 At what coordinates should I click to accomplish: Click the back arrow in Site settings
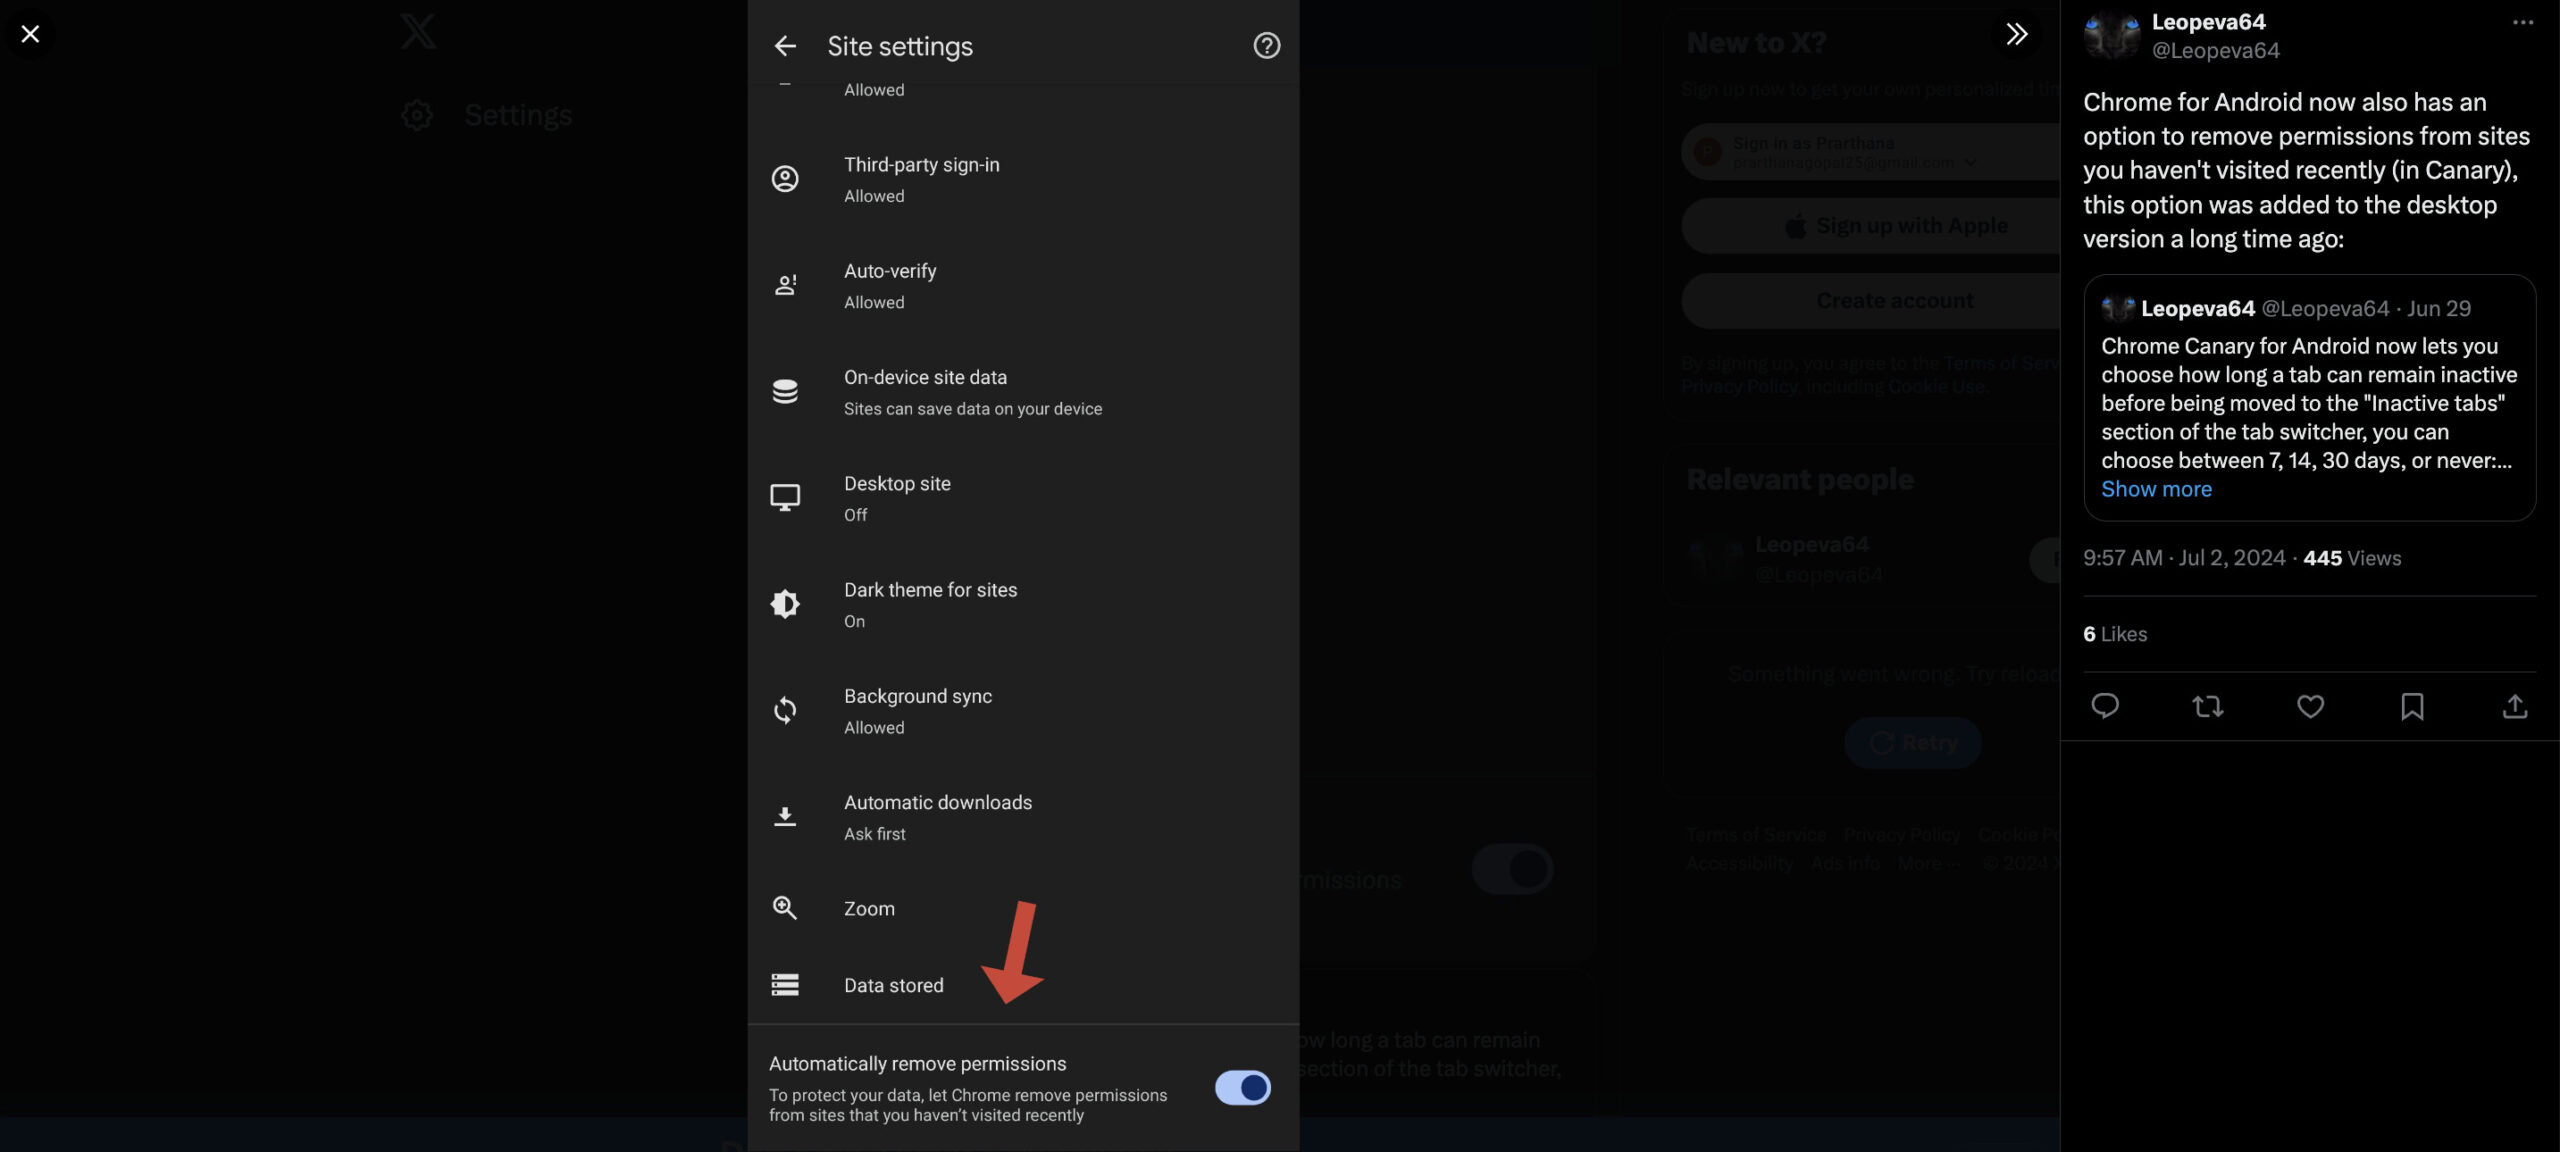[x=785, y=44]
